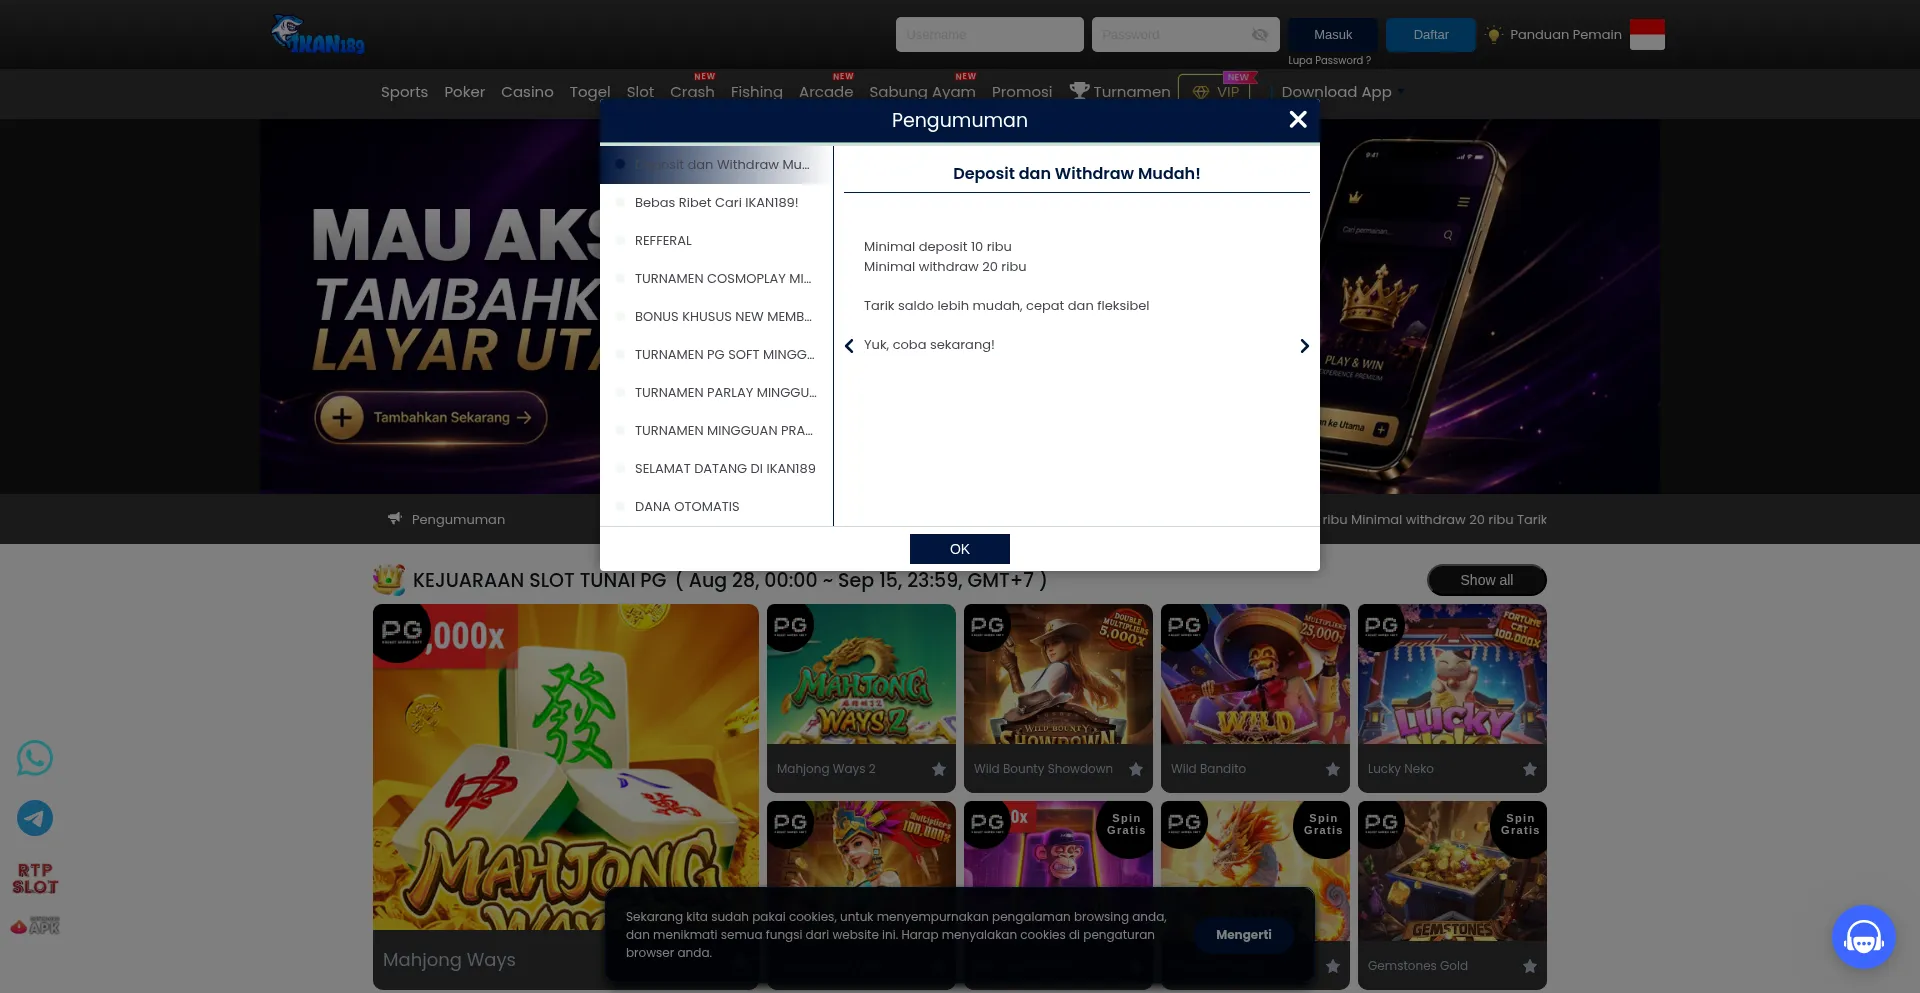Open the Sabung Ayam menu
Image resolution: width=1920 pixels, height=993 pixels.
pyautogui.click(x=922, y=92)
